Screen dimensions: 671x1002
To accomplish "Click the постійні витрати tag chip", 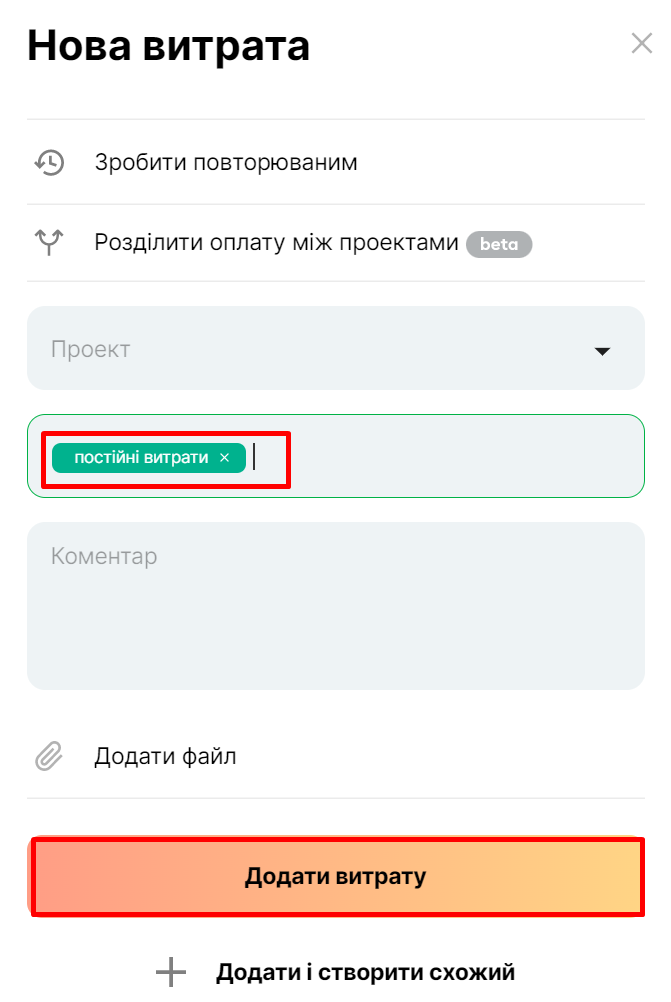I will [141, 458].
